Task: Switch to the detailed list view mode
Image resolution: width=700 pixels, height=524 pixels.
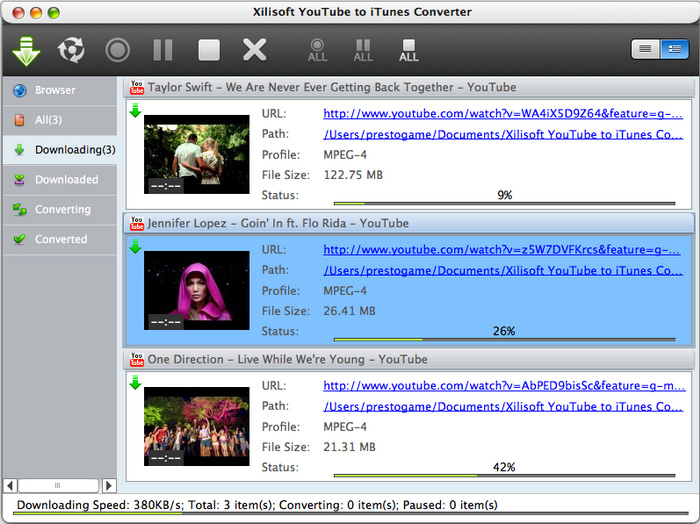Action: click(x=674, y=49)
